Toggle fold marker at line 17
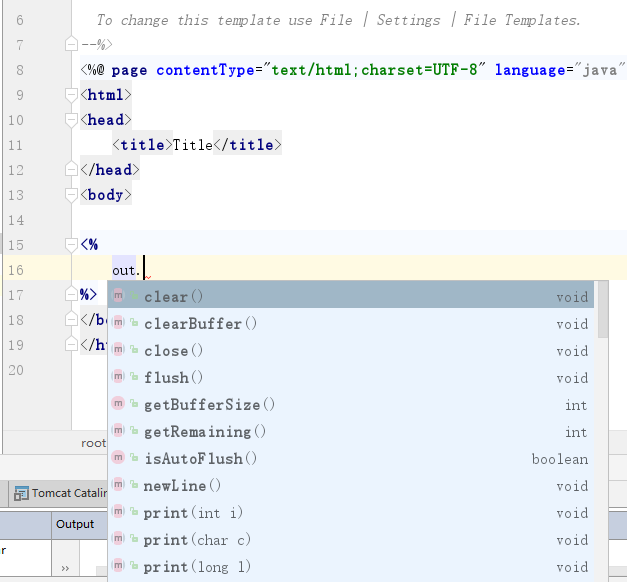 tap(71, 294)
